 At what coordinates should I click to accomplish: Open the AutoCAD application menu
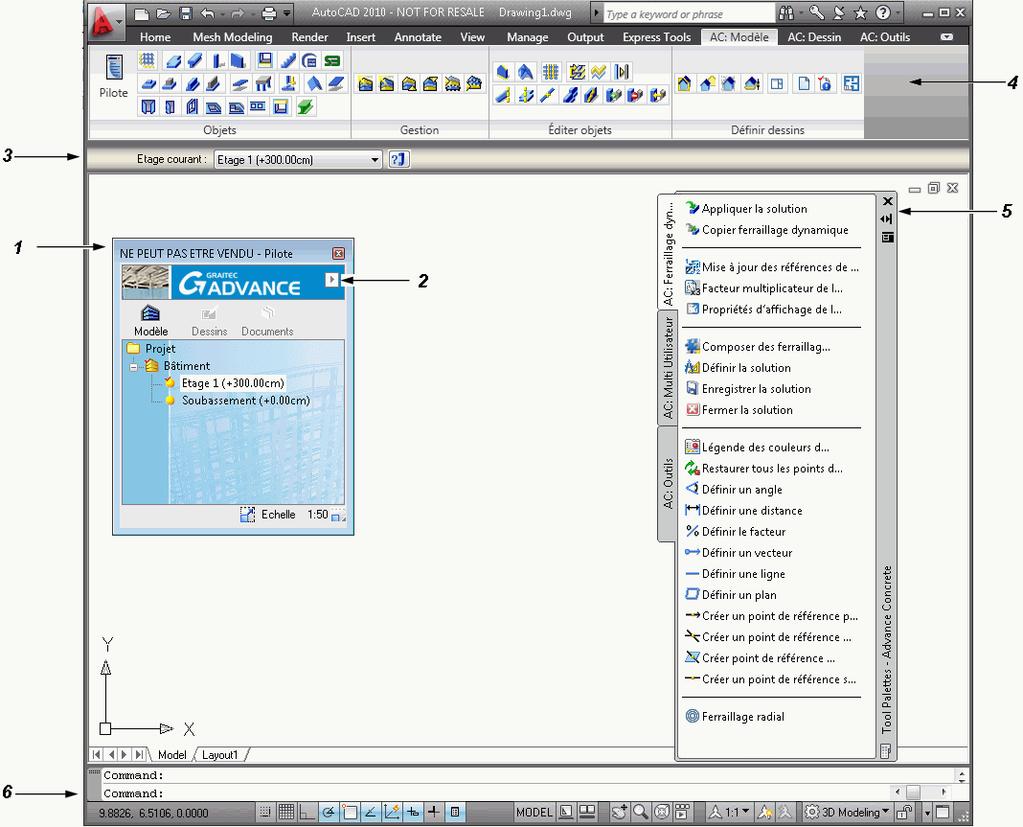[x=104, y=22]
